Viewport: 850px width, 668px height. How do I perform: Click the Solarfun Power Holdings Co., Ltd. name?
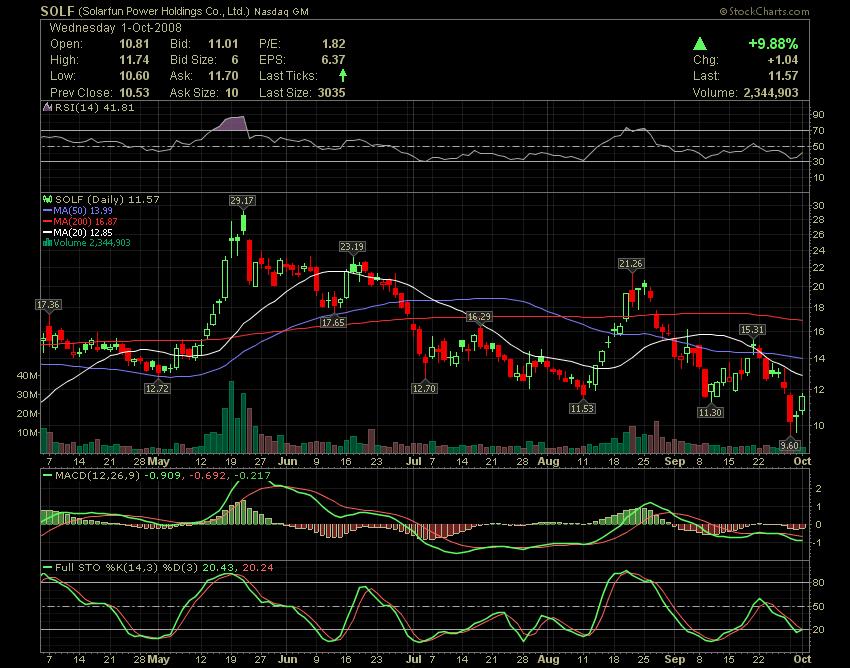(164, 11)
